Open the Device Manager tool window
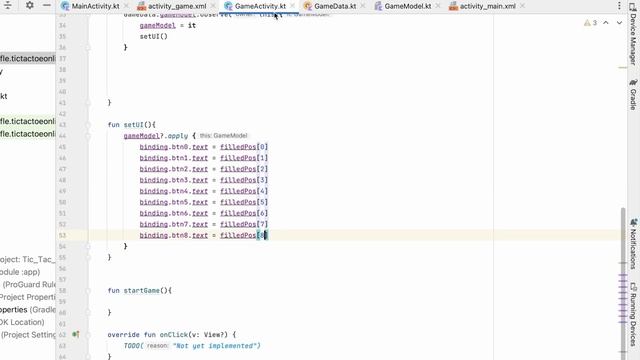The width and height of the screenshot is (640, 360). (x=633, y=33)
